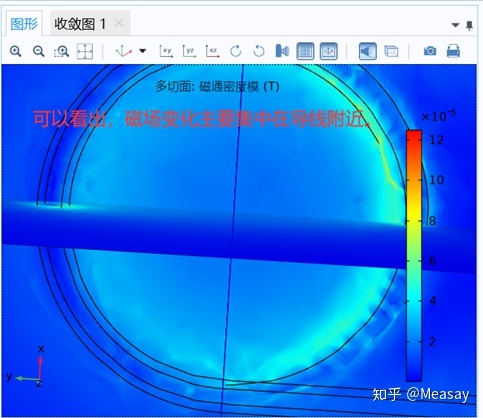The image size is (483, 418).
Task: Switch to the yz view
Action: [x=189, y=51]
